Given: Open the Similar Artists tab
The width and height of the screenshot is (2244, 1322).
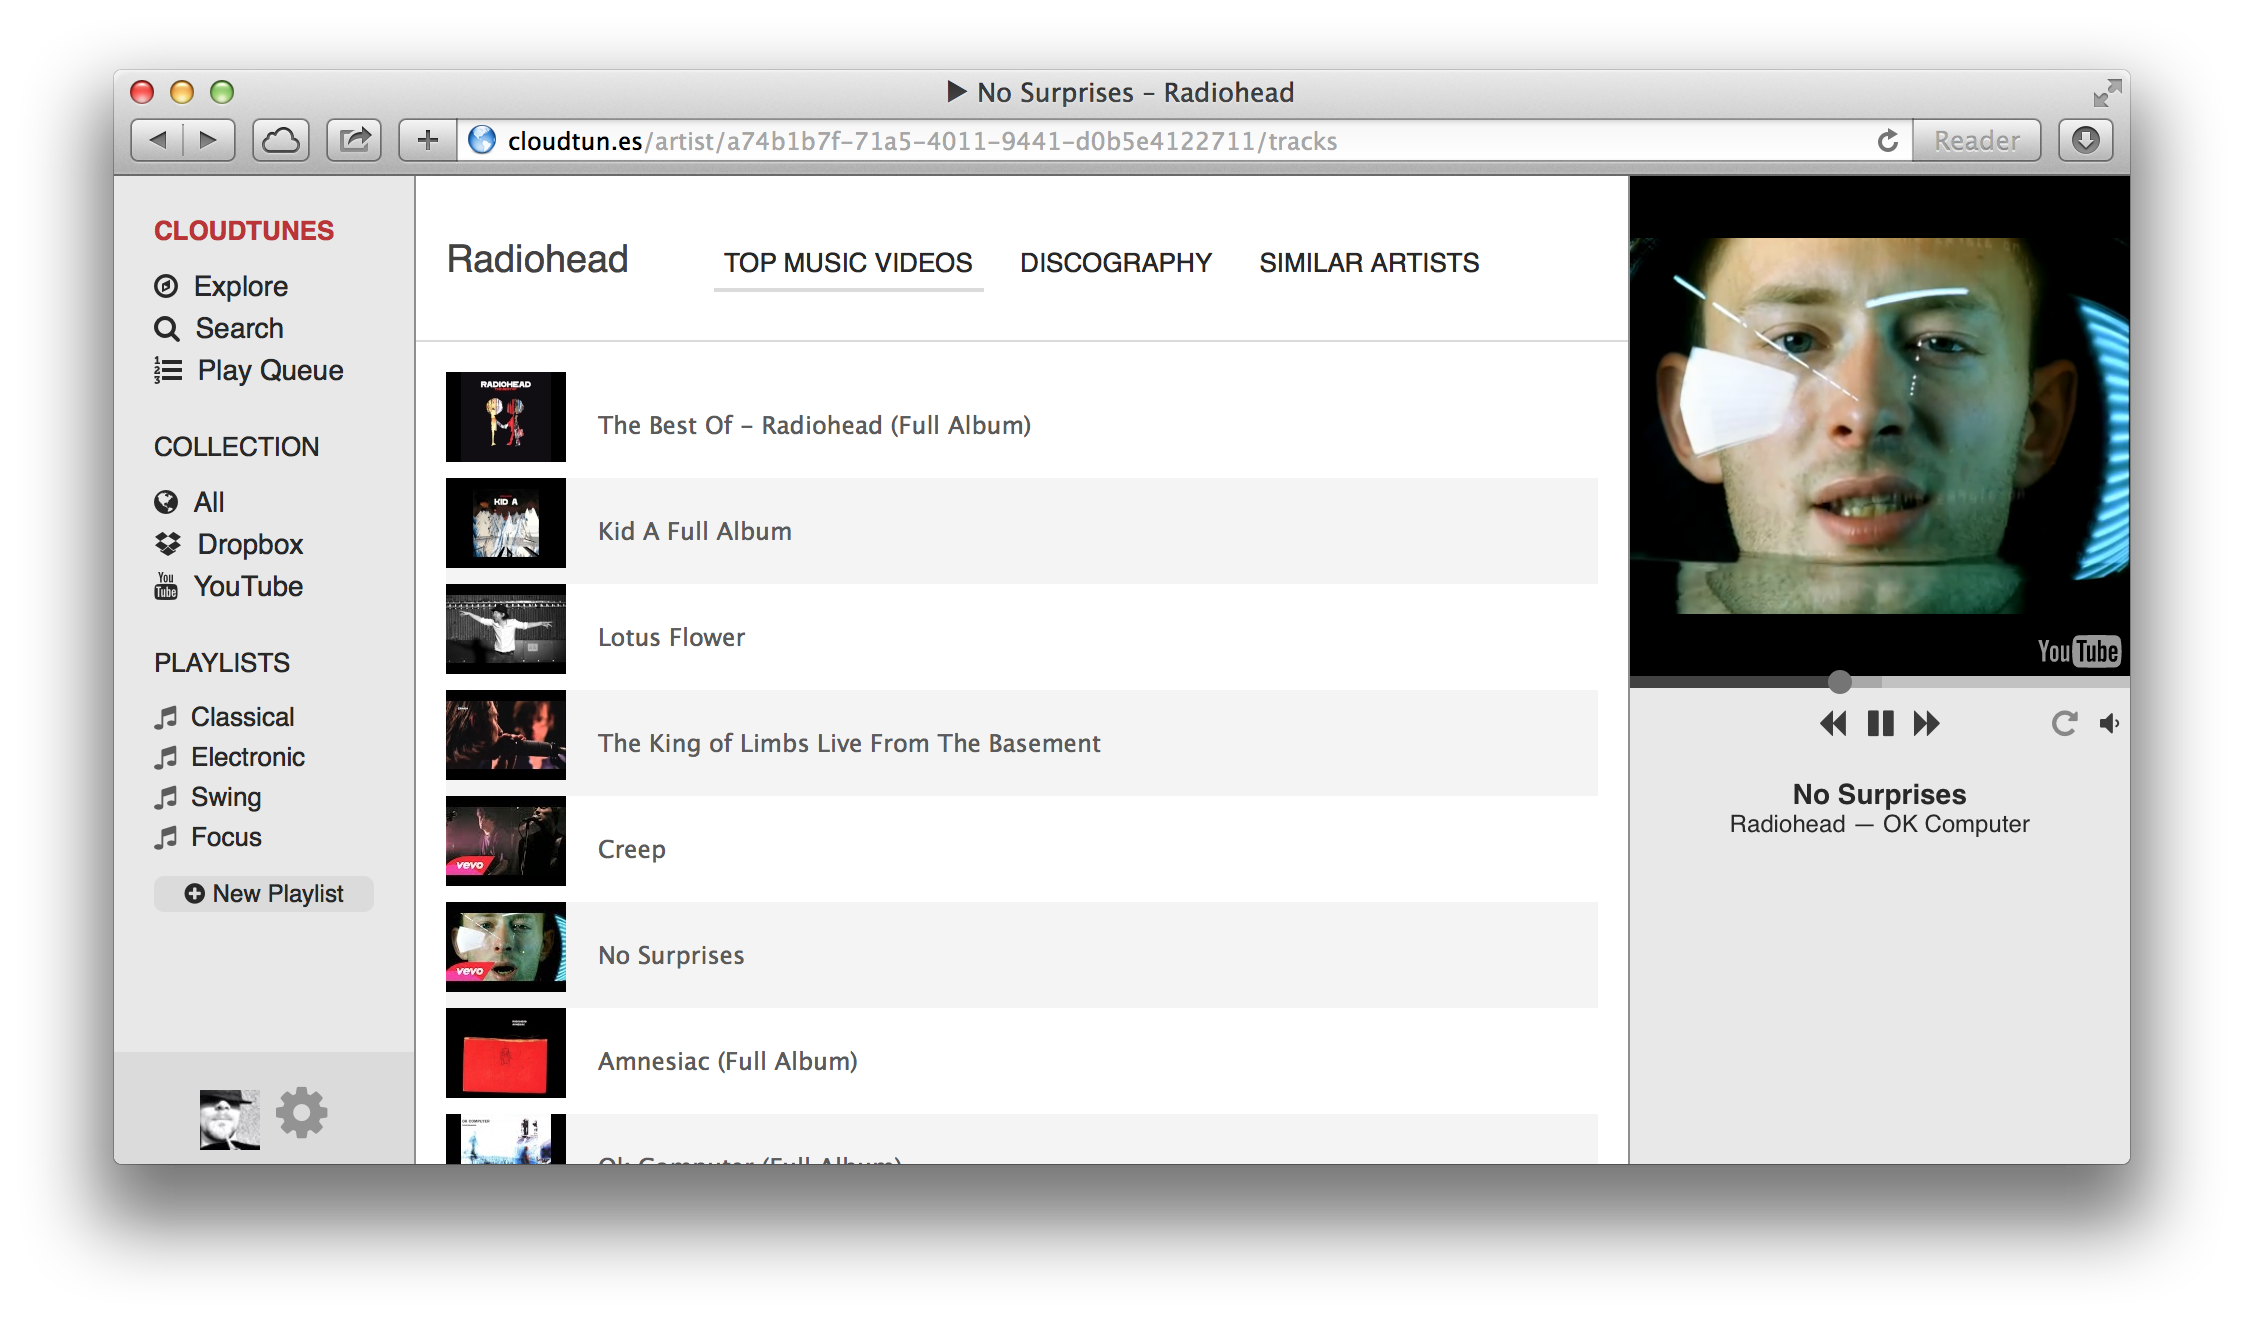Looking at the screenshot, I should (1369, 263).
